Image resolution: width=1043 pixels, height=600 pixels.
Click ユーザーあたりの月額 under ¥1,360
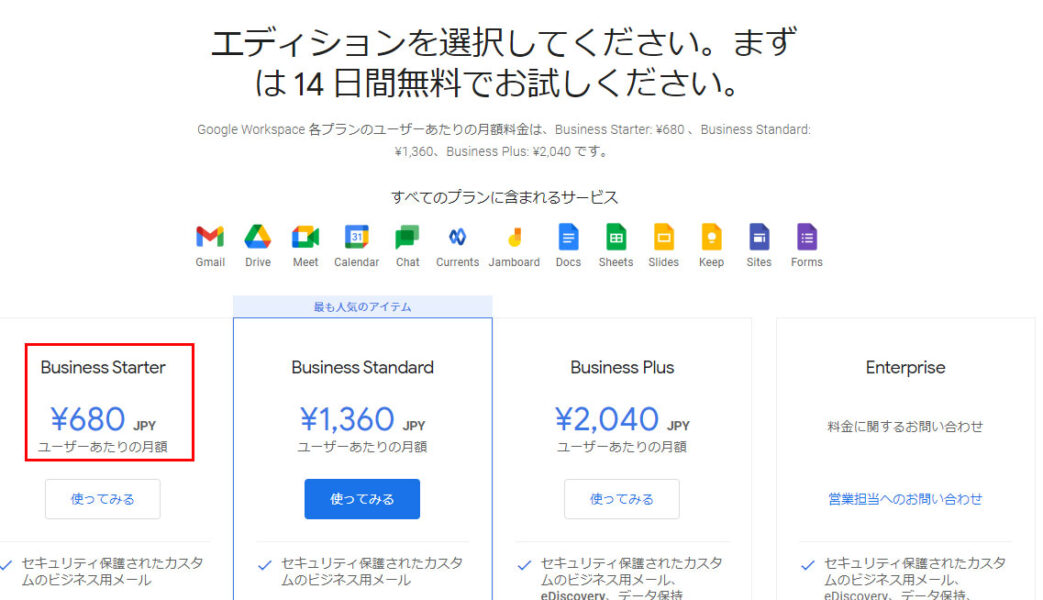coord(363,447)
